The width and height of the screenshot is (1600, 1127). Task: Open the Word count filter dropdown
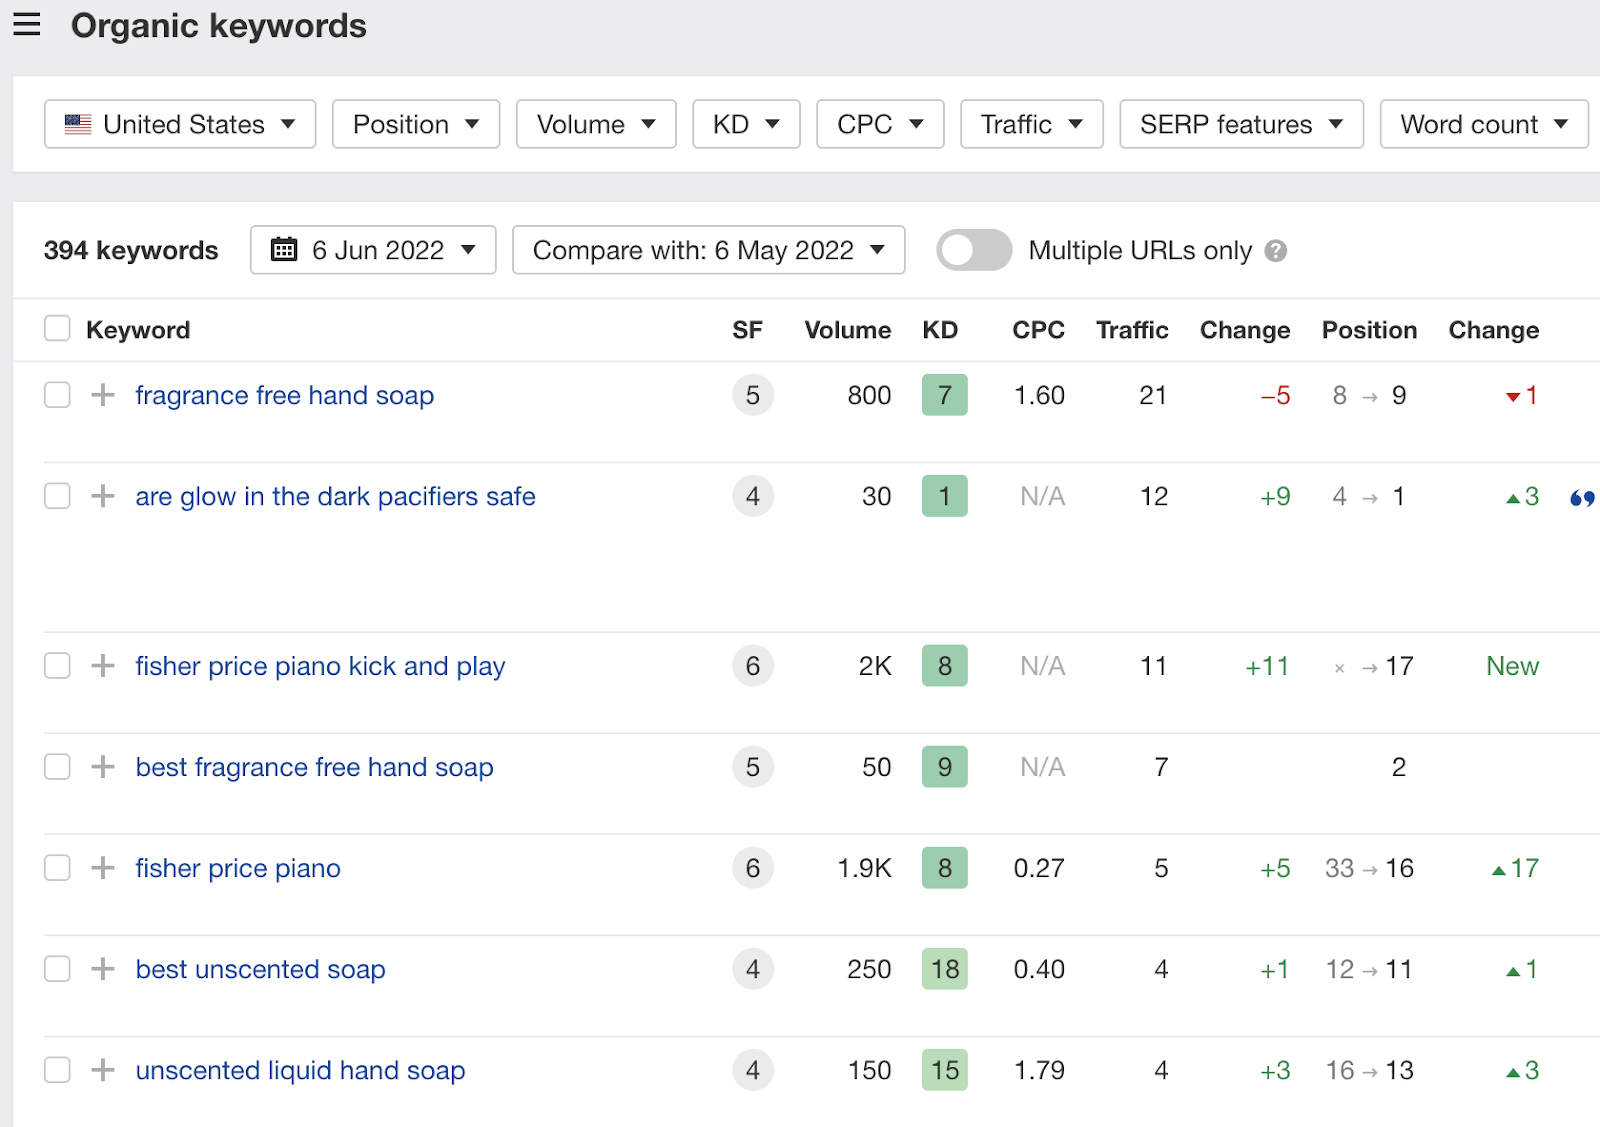[1483, 124]
